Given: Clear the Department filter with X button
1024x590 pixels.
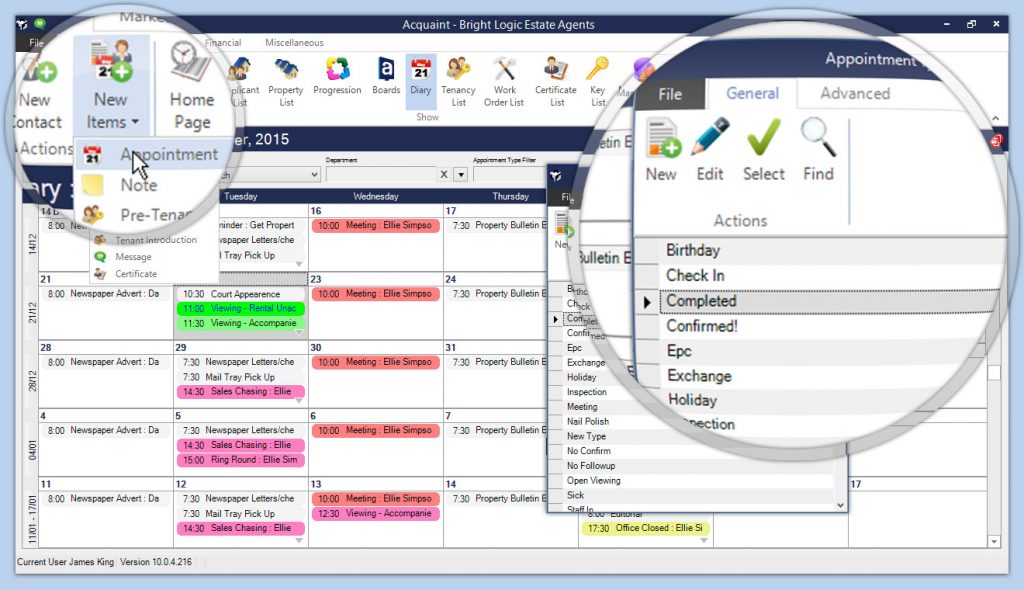Looking at the screenshot, I should coord(445,174).
